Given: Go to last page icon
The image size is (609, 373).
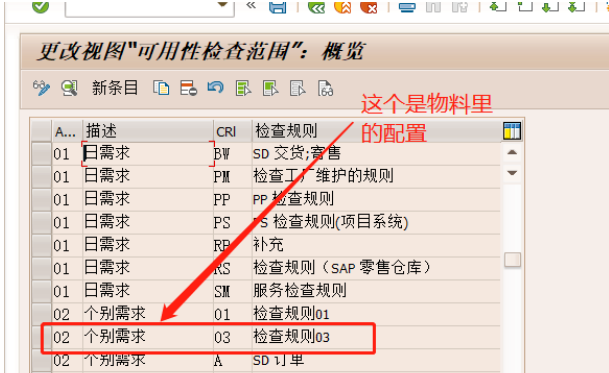Looking at the screenshot, I should coord(577,6).
